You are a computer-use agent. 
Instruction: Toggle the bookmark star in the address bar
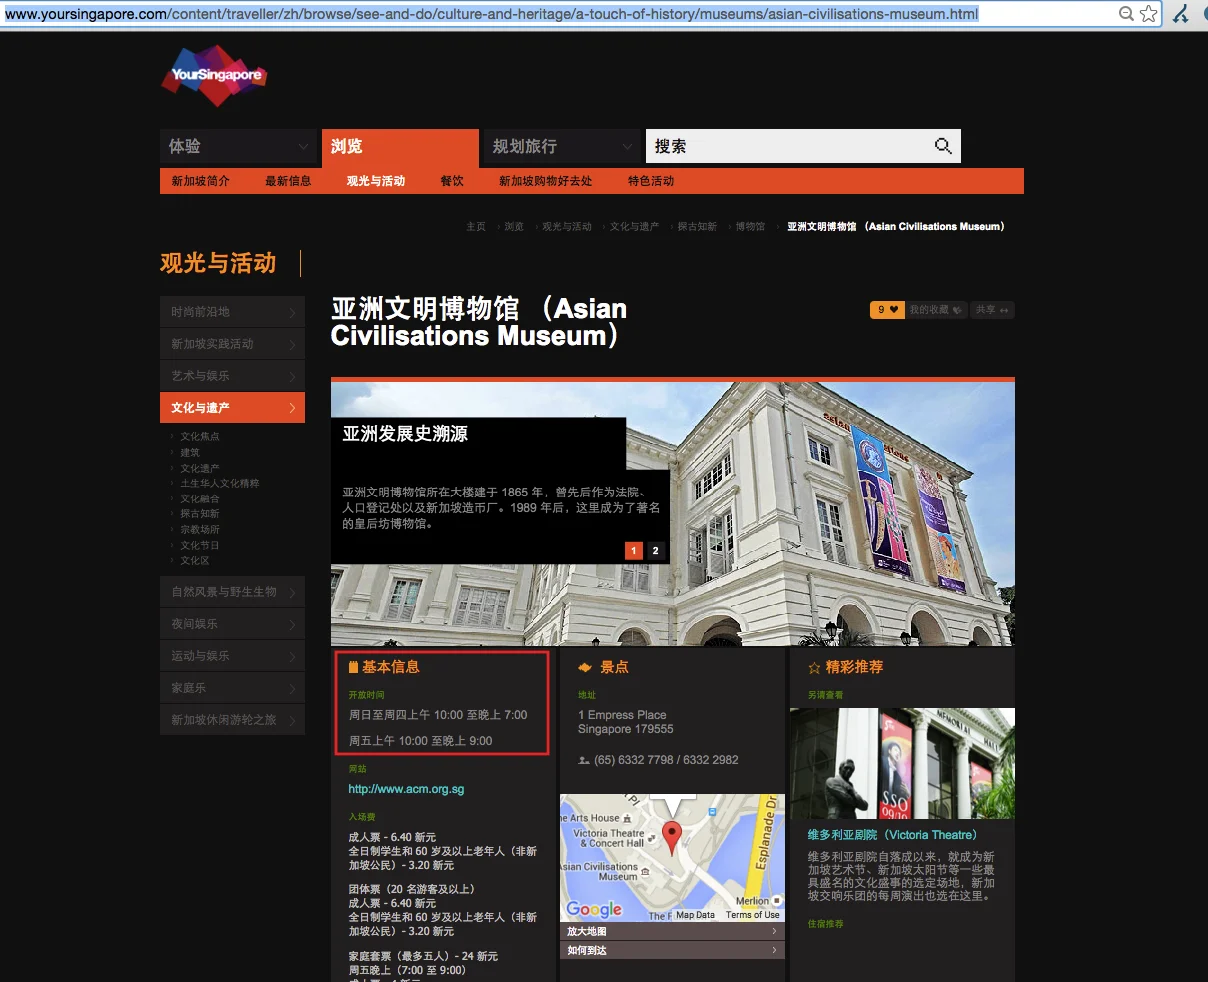click(1146, 14)
